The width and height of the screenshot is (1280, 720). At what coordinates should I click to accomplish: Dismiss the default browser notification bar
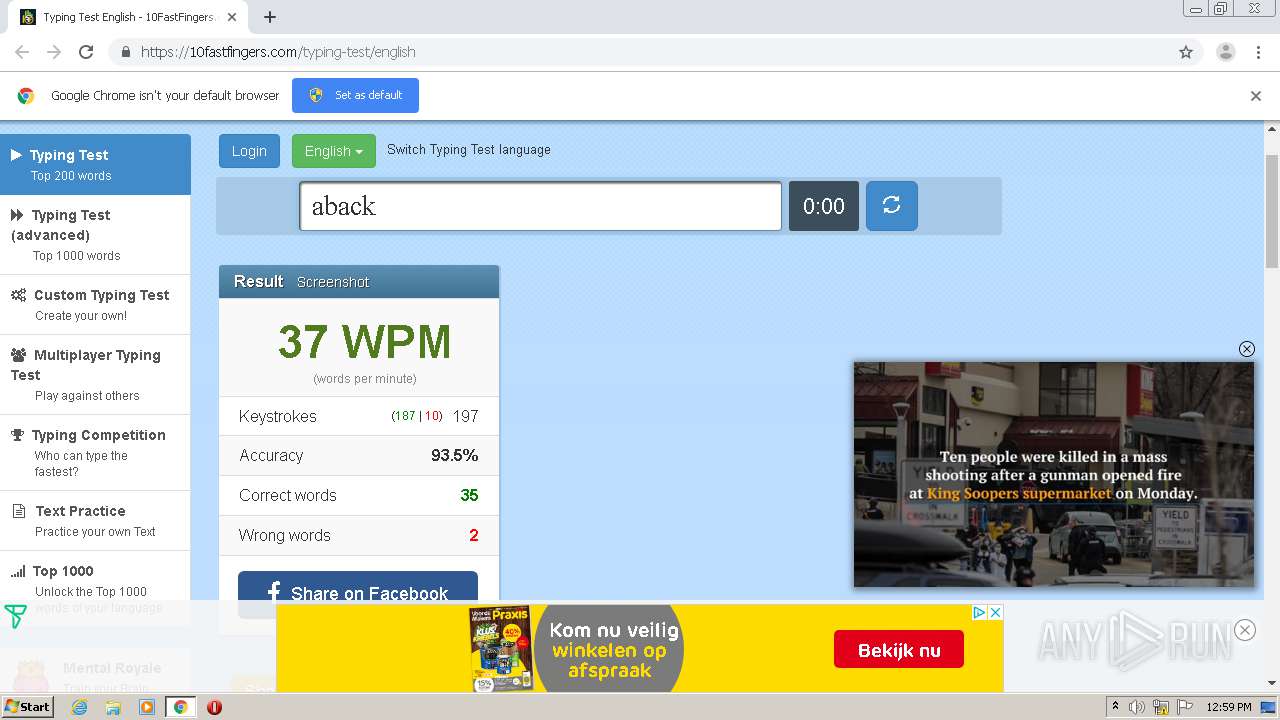[x=1256, y=96]
